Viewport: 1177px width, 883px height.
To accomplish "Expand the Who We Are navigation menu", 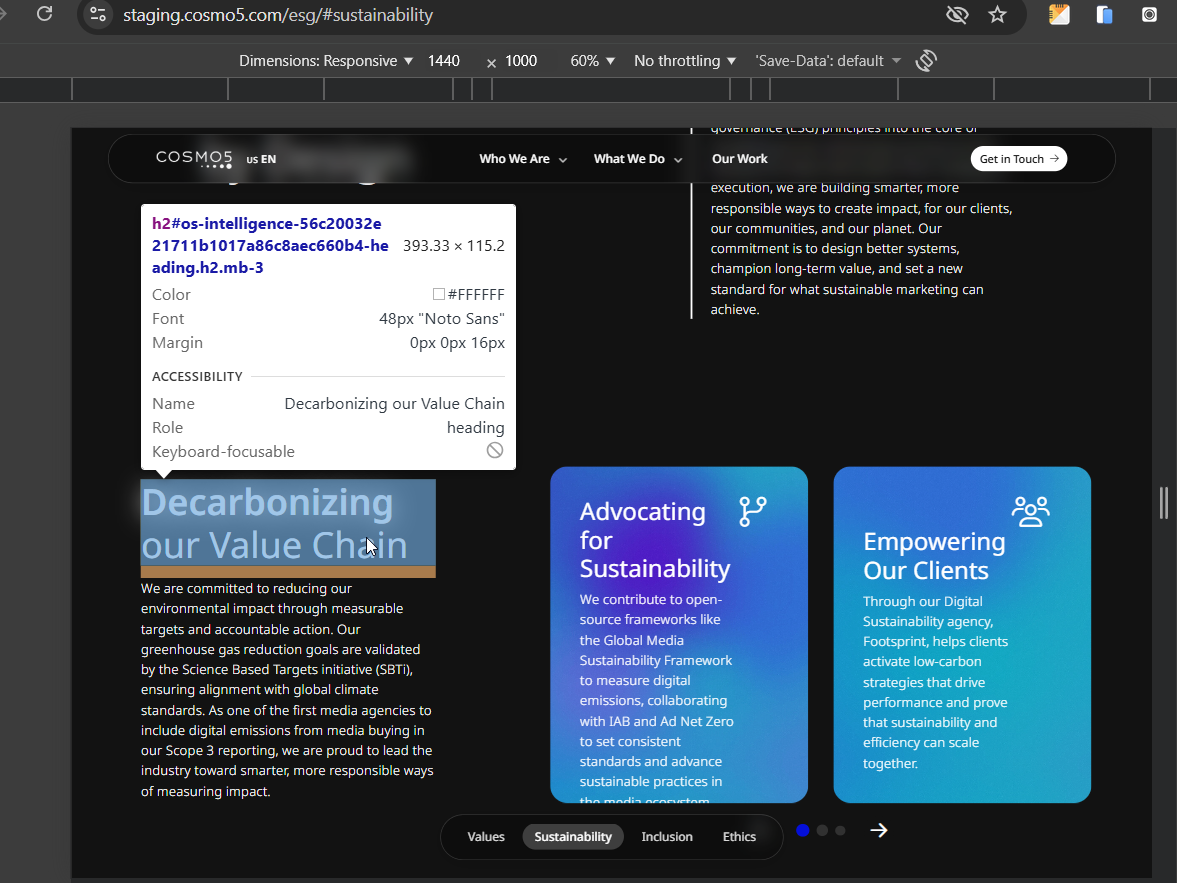I will pyautogui.click(x=522, y=159).
